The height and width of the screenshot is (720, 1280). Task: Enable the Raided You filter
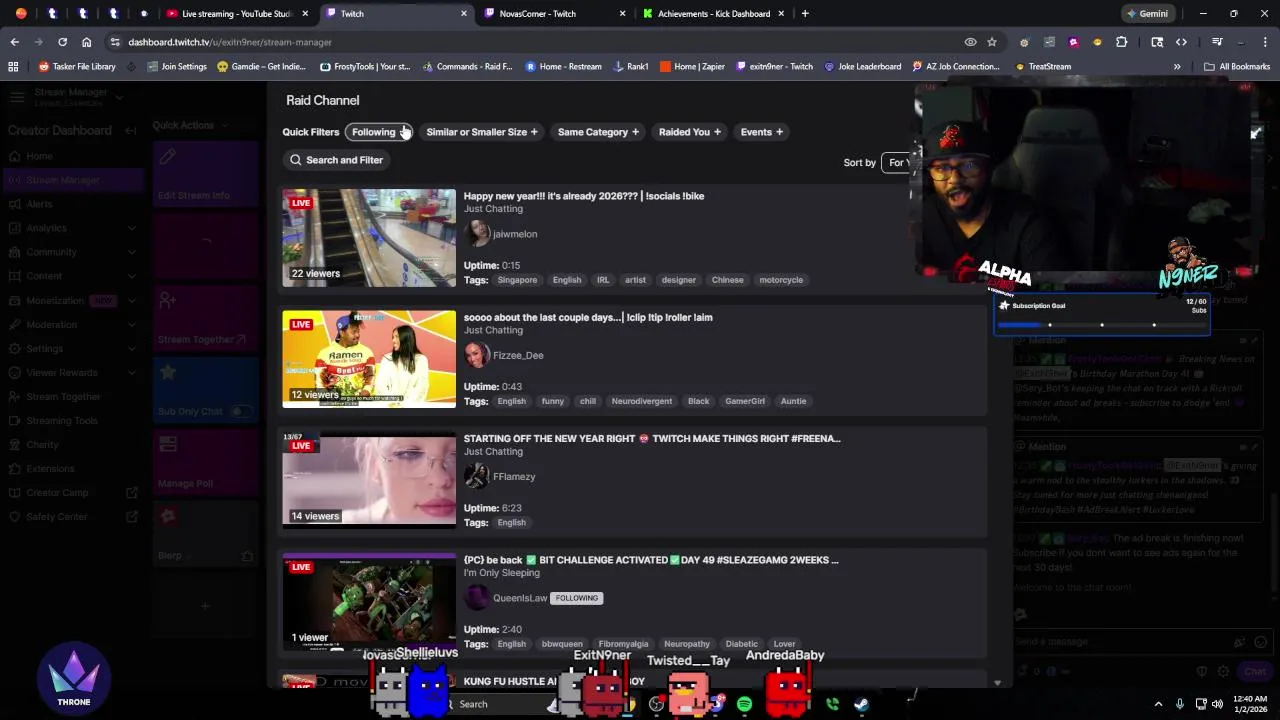tap(689, 132)
